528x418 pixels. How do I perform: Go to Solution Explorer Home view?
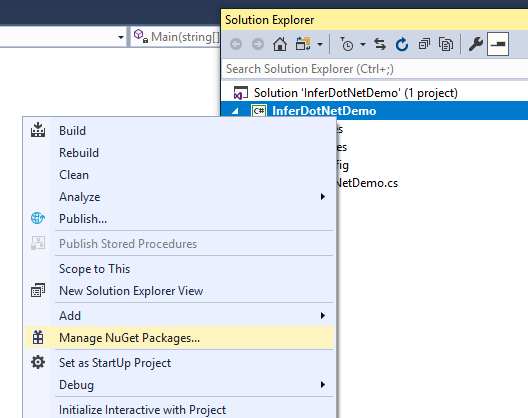tap(280, 44)
